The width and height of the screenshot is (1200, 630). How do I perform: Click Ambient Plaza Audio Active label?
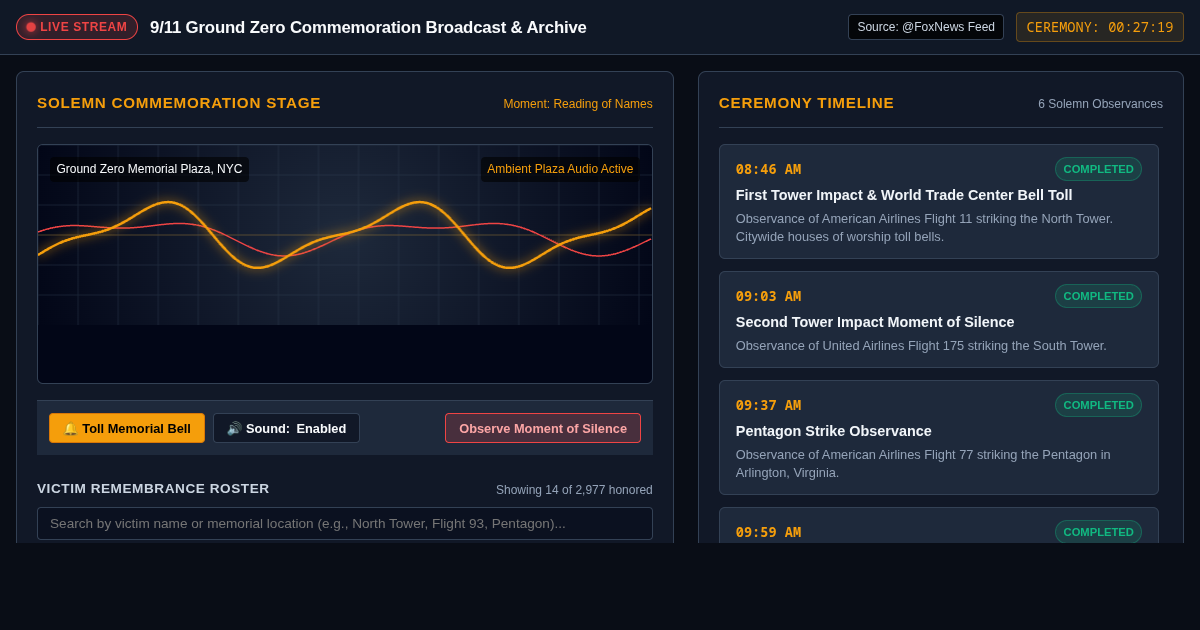coord(560,169)
